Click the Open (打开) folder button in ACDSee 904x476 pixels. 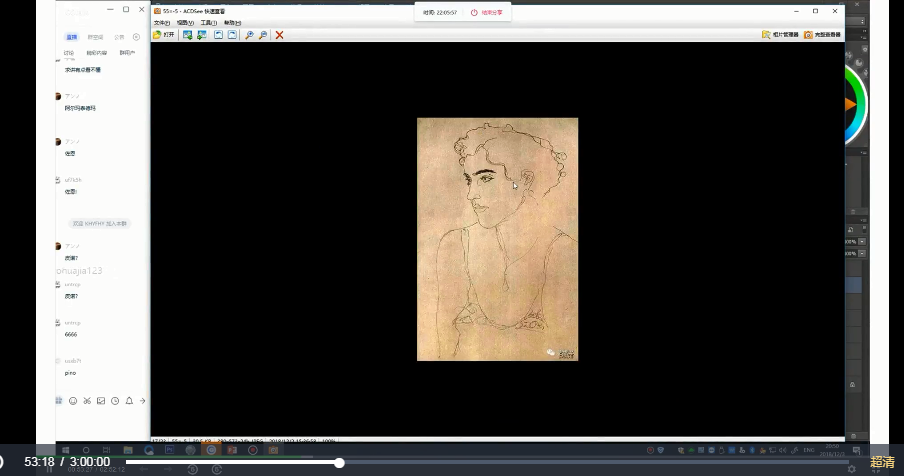(x=164, y=35)
